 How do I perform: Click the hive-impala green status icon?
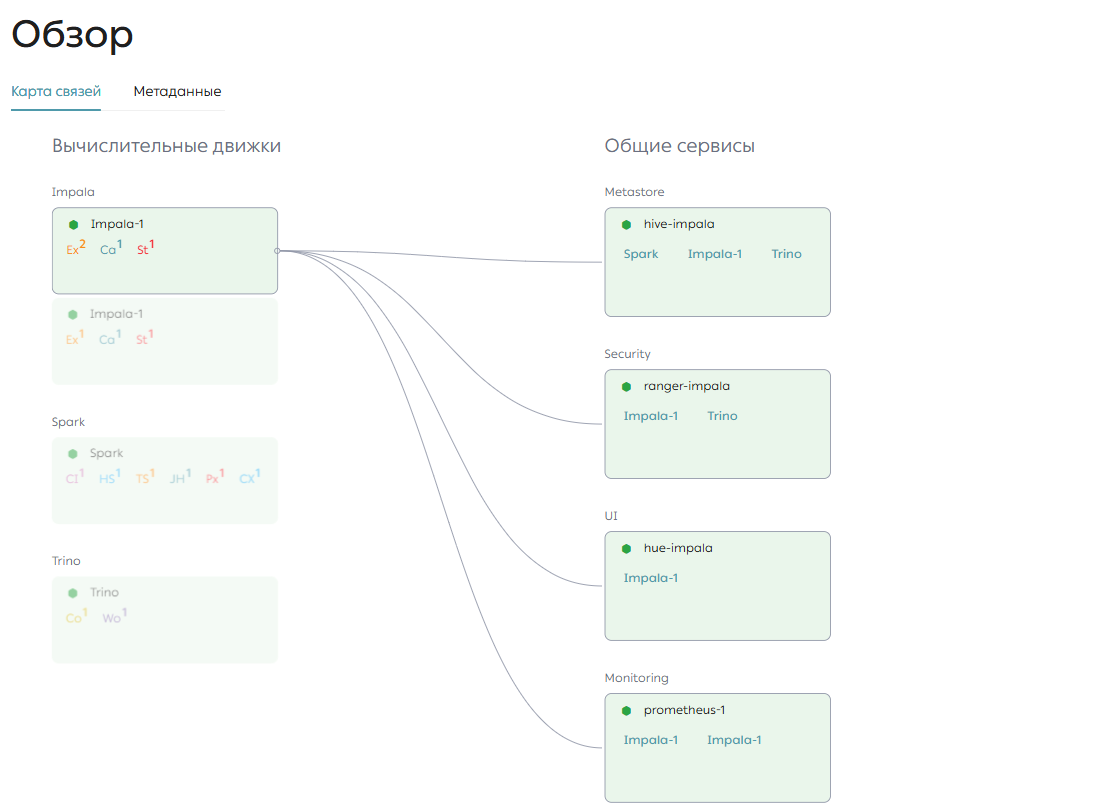[626, 225]
